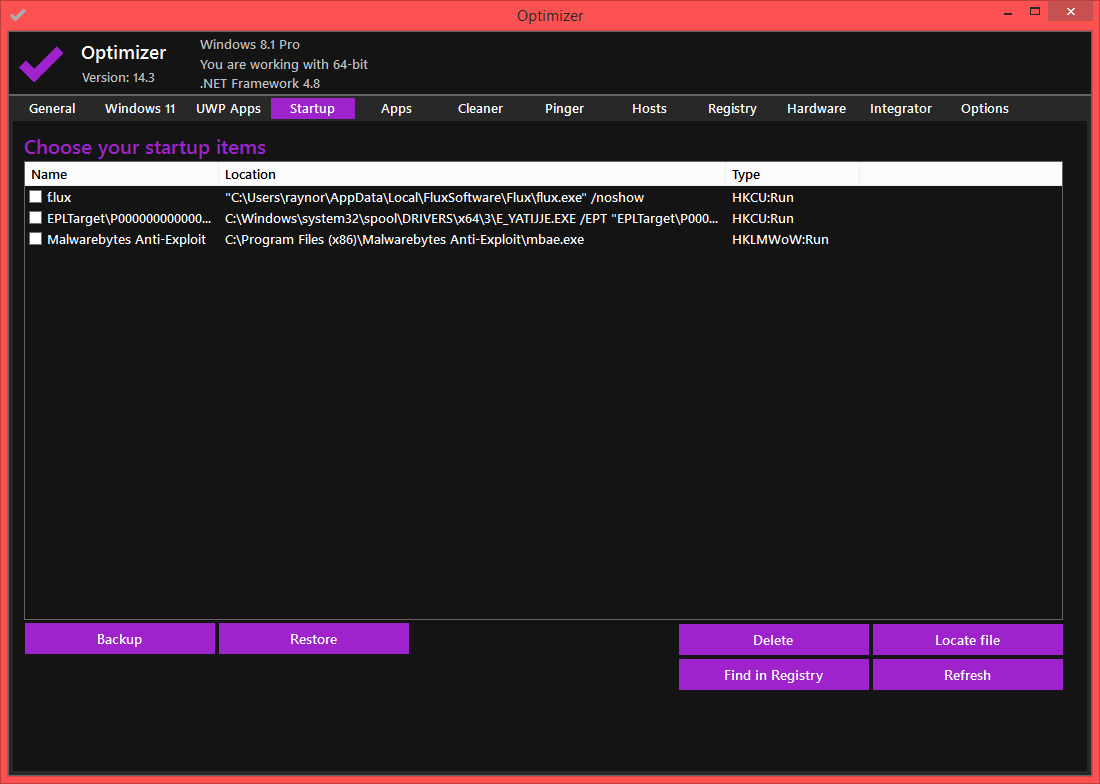Select the Pinger tab
This screenshot has height=784, width=1100.
click(564, 108)
